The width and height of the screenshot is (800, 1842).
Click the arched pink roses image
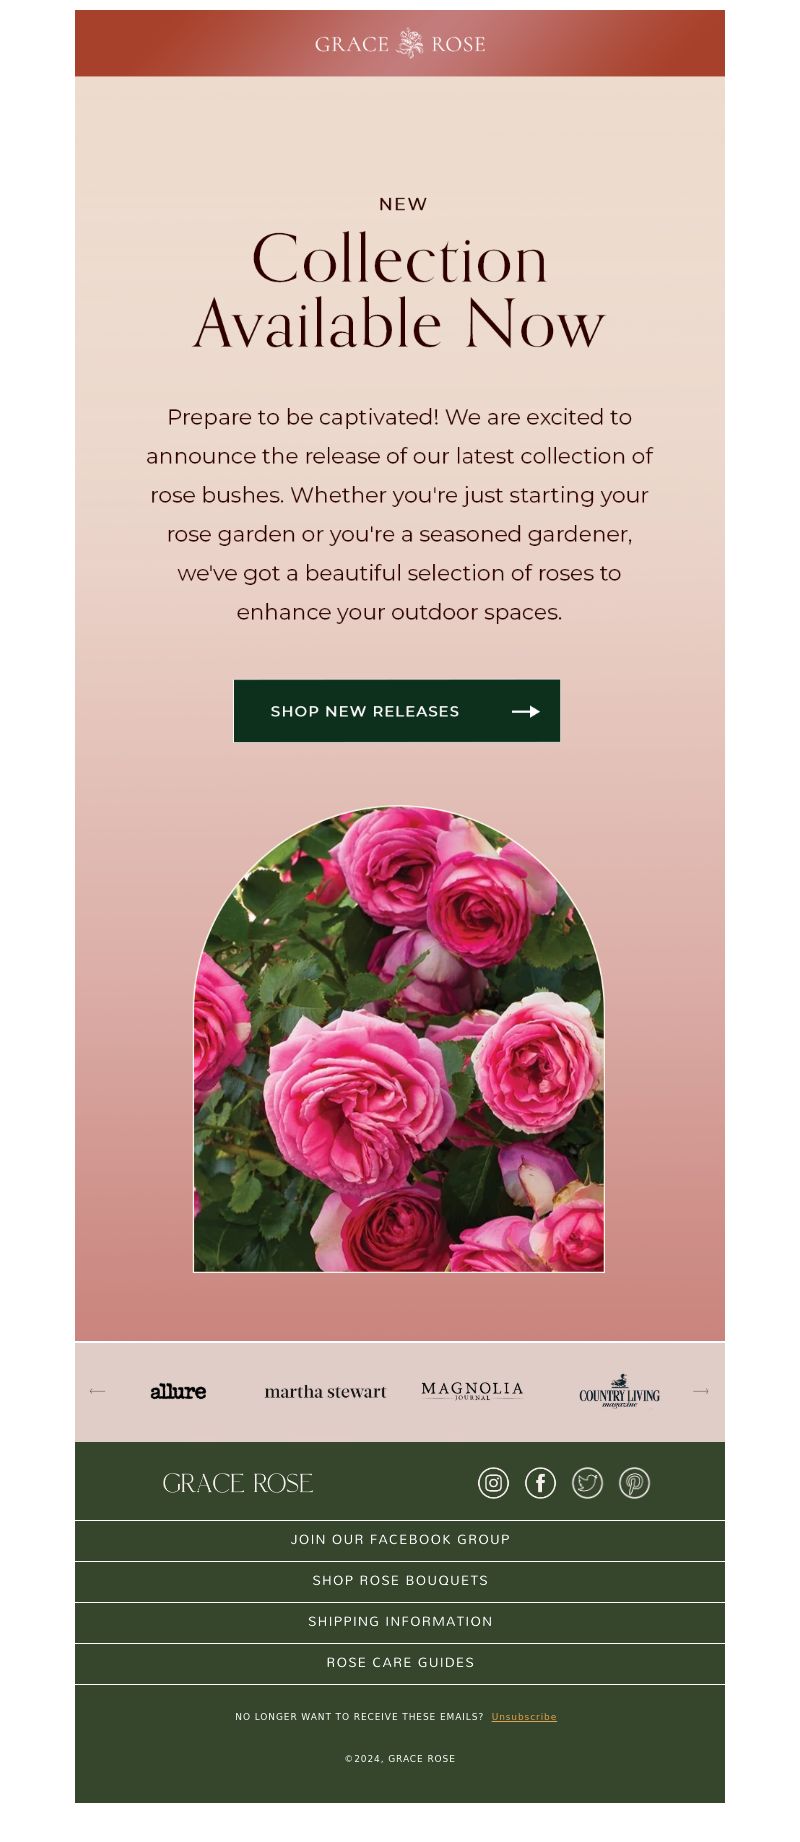pos(398,1039)
